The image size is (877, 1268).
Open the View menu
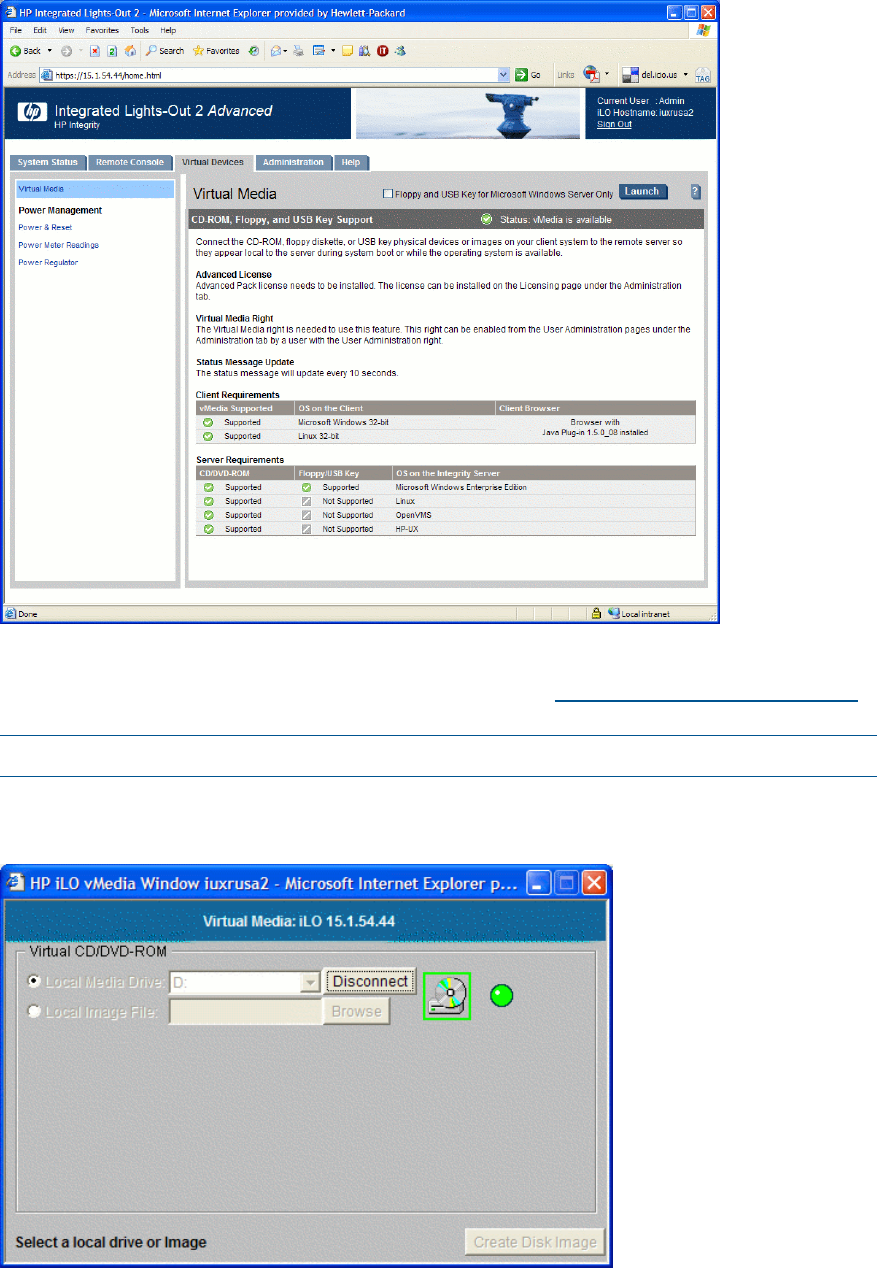click(x=66, y=31)
